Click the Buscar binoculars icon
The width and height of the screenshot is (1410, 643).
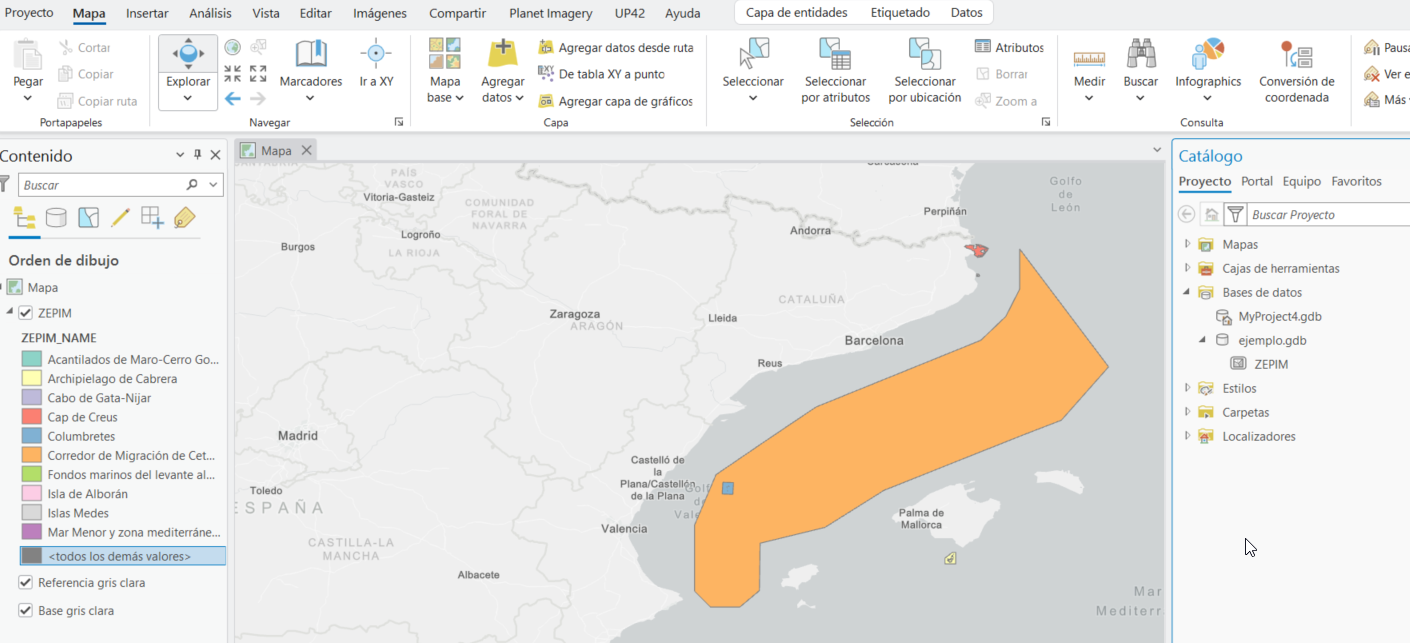point(1140,56)
